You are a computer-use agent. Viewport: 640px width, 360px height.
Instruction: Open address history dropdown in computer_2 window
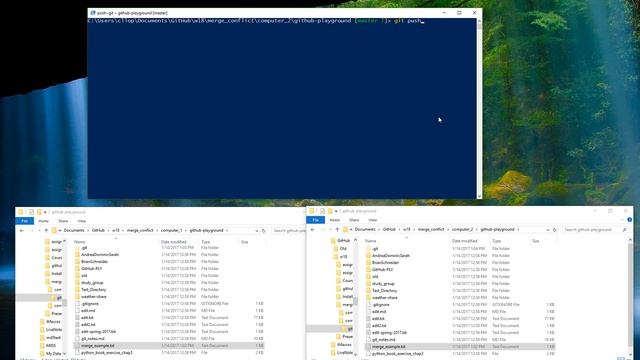[x=547, y=230]
